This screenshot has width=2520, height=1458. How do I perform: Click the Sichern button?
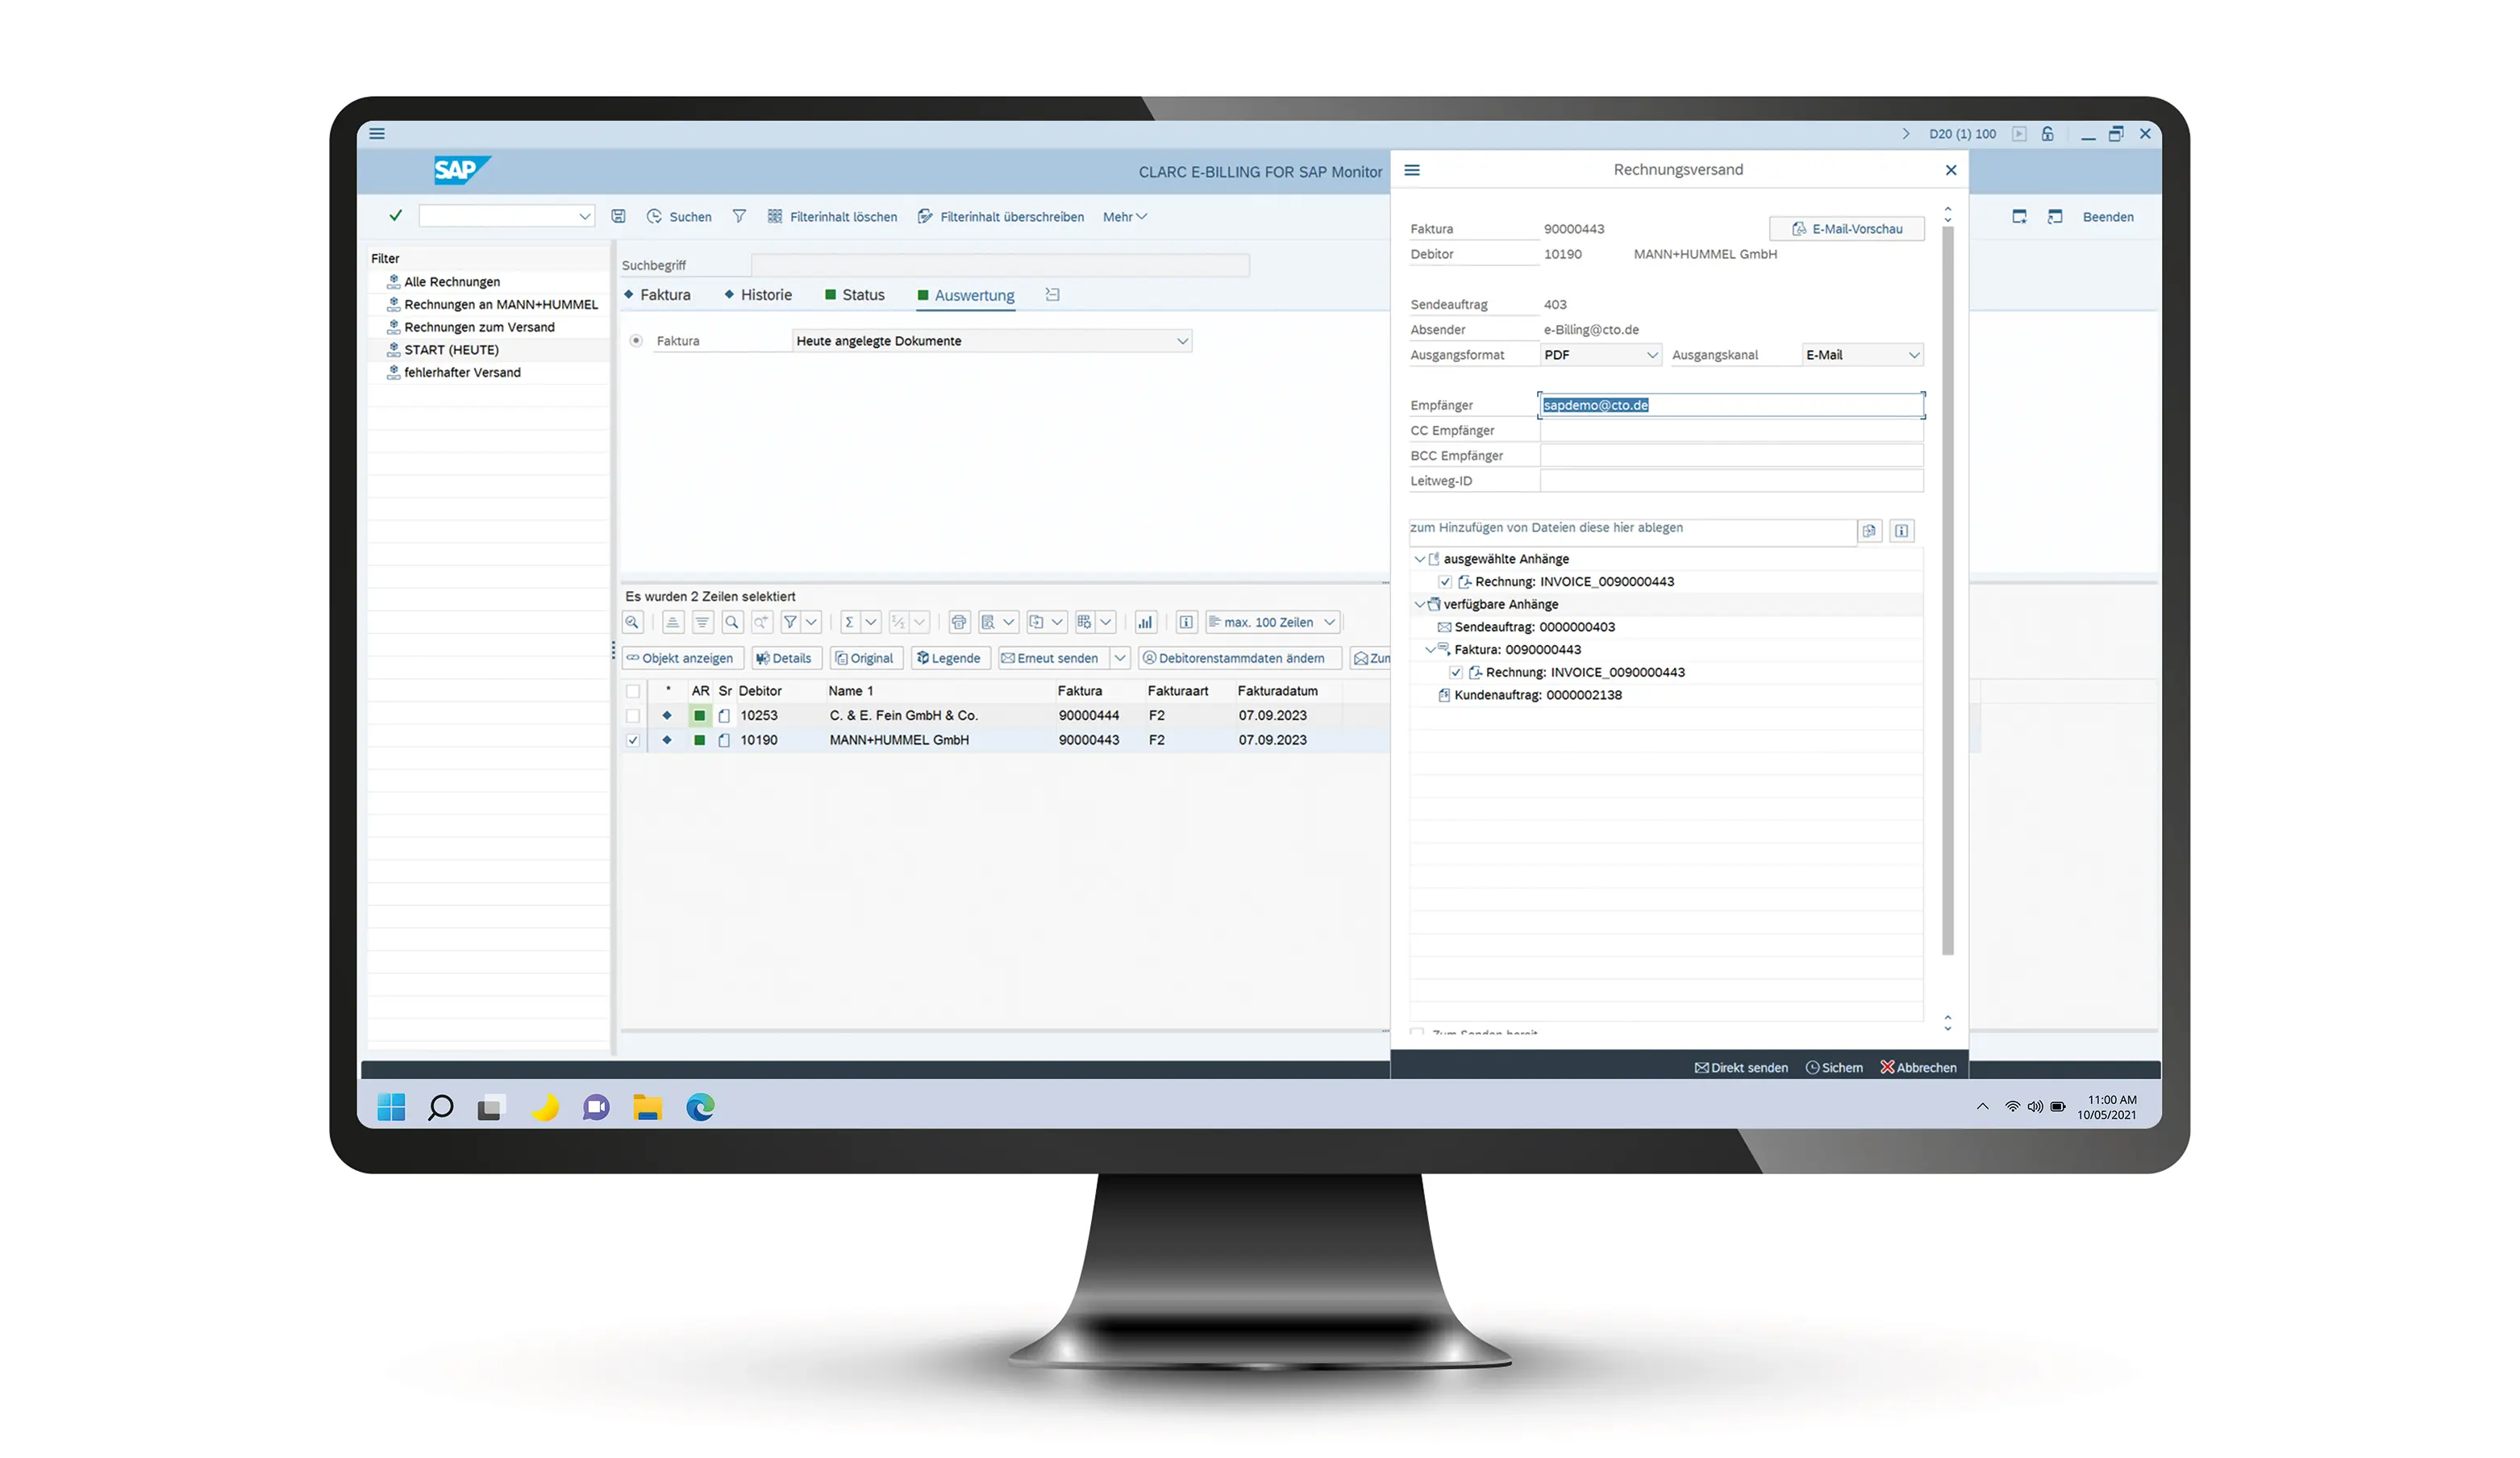point(1834,1068)
